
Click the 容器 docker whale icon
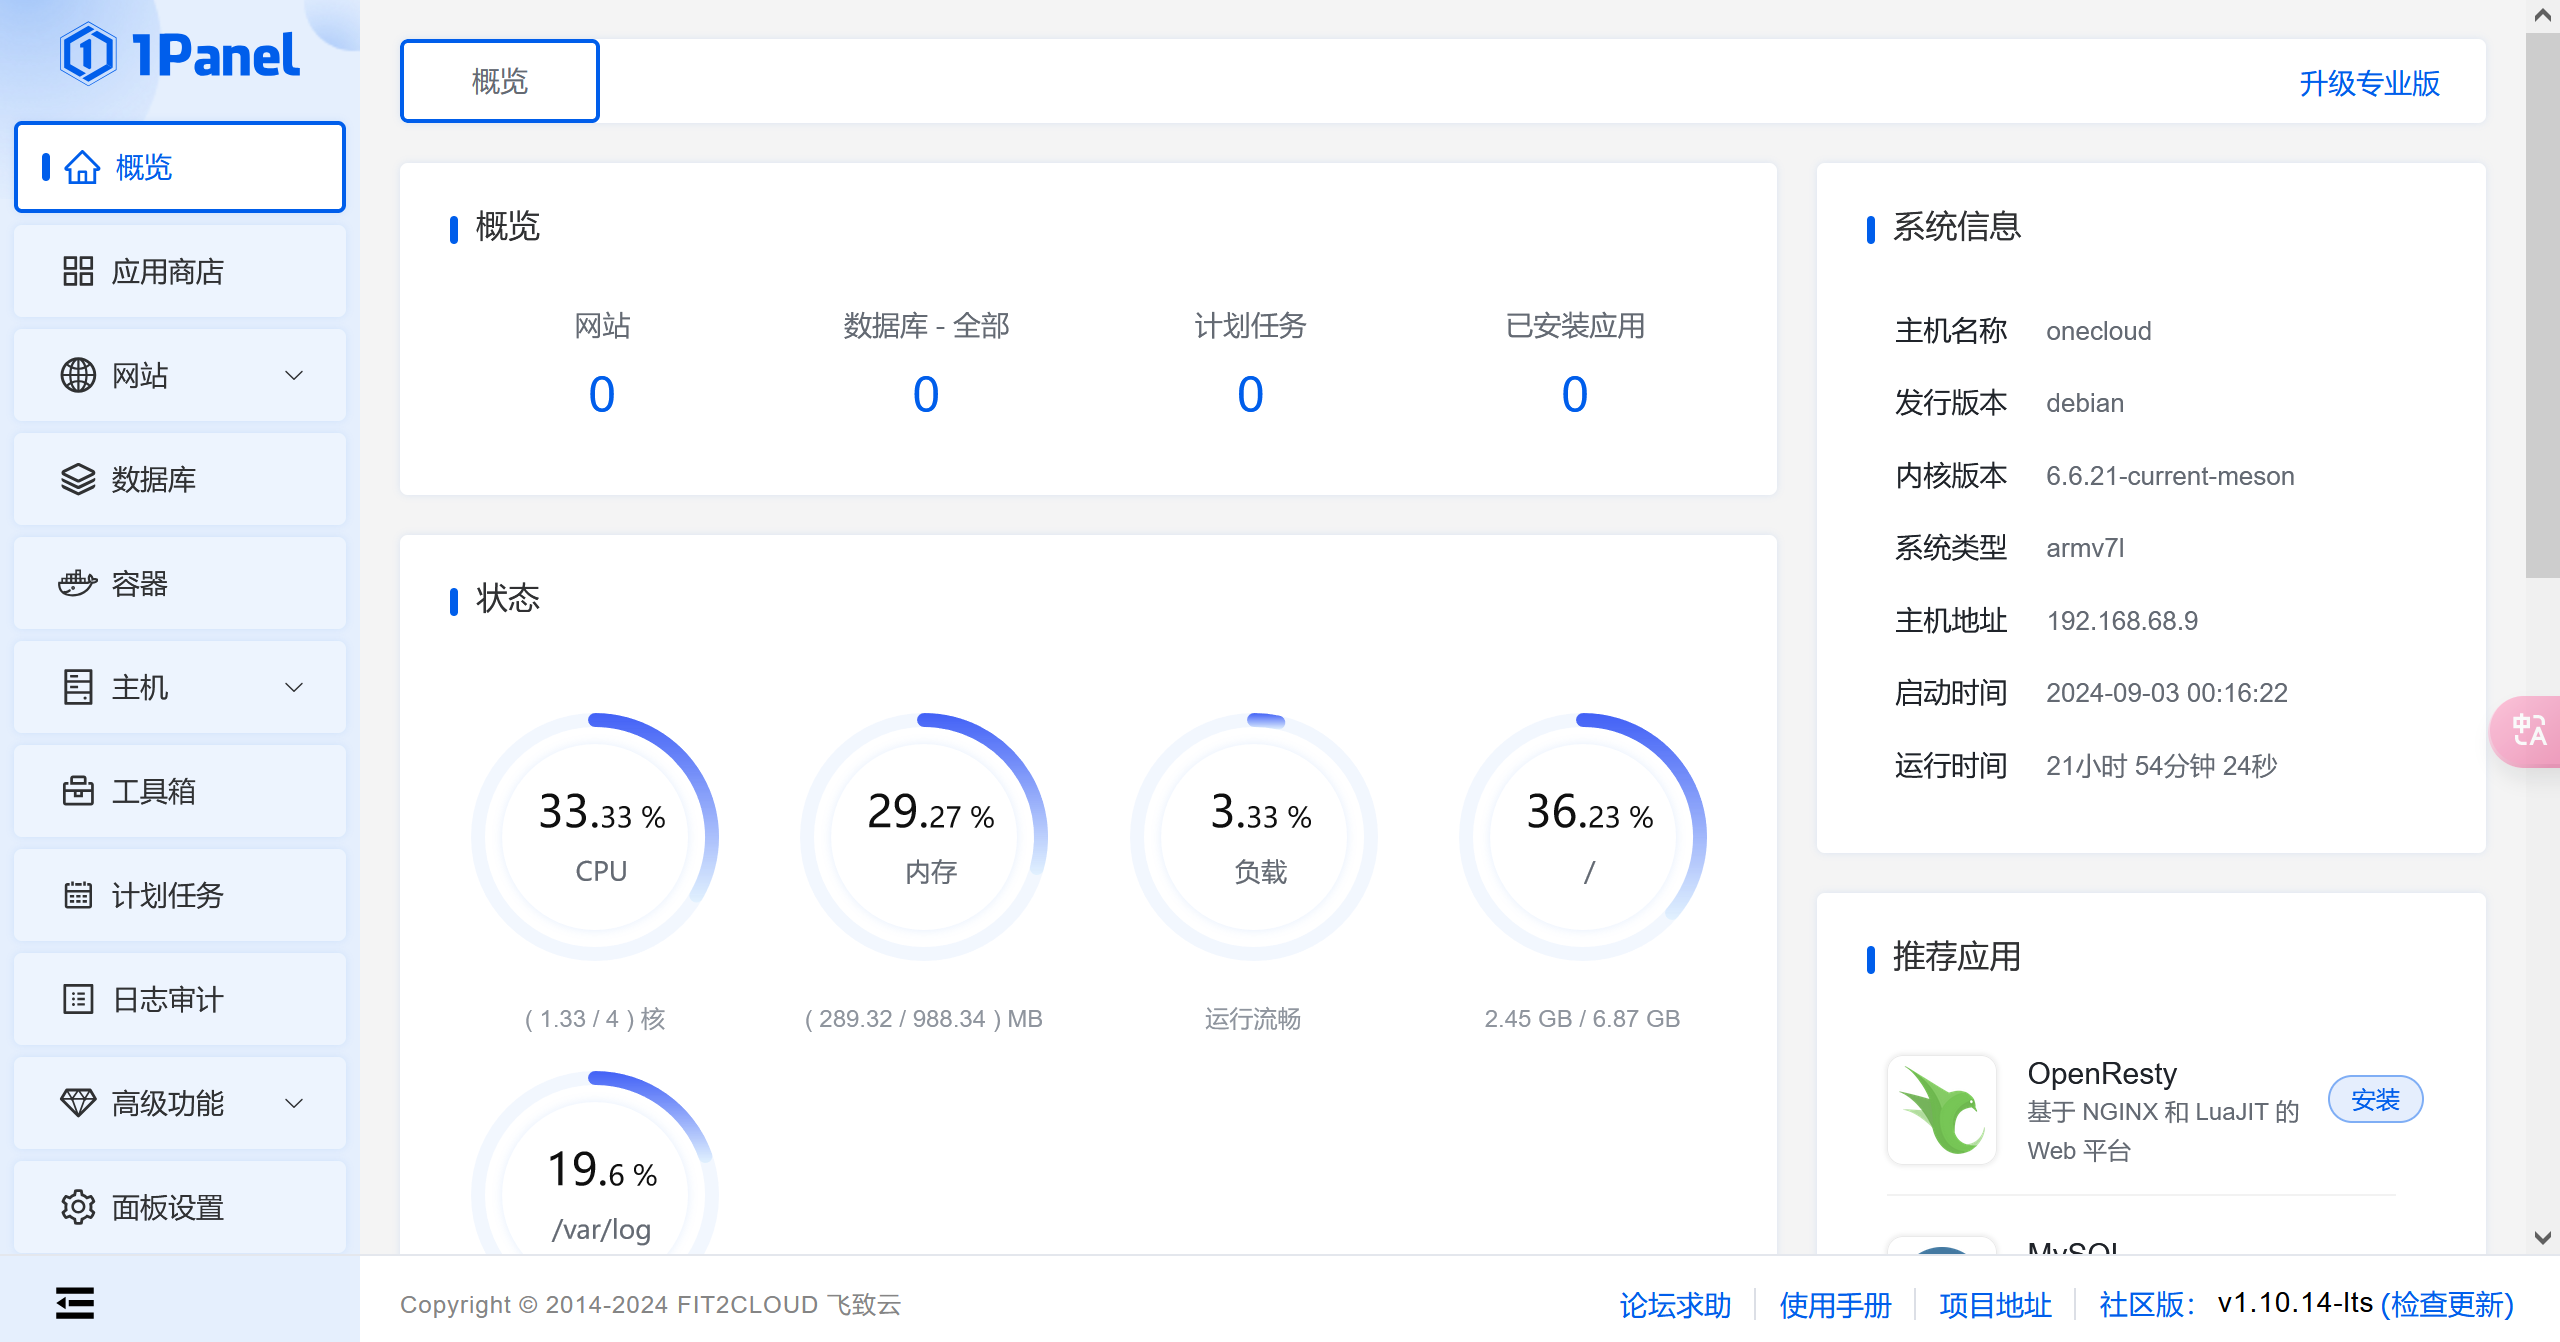[x=78, y=583]
